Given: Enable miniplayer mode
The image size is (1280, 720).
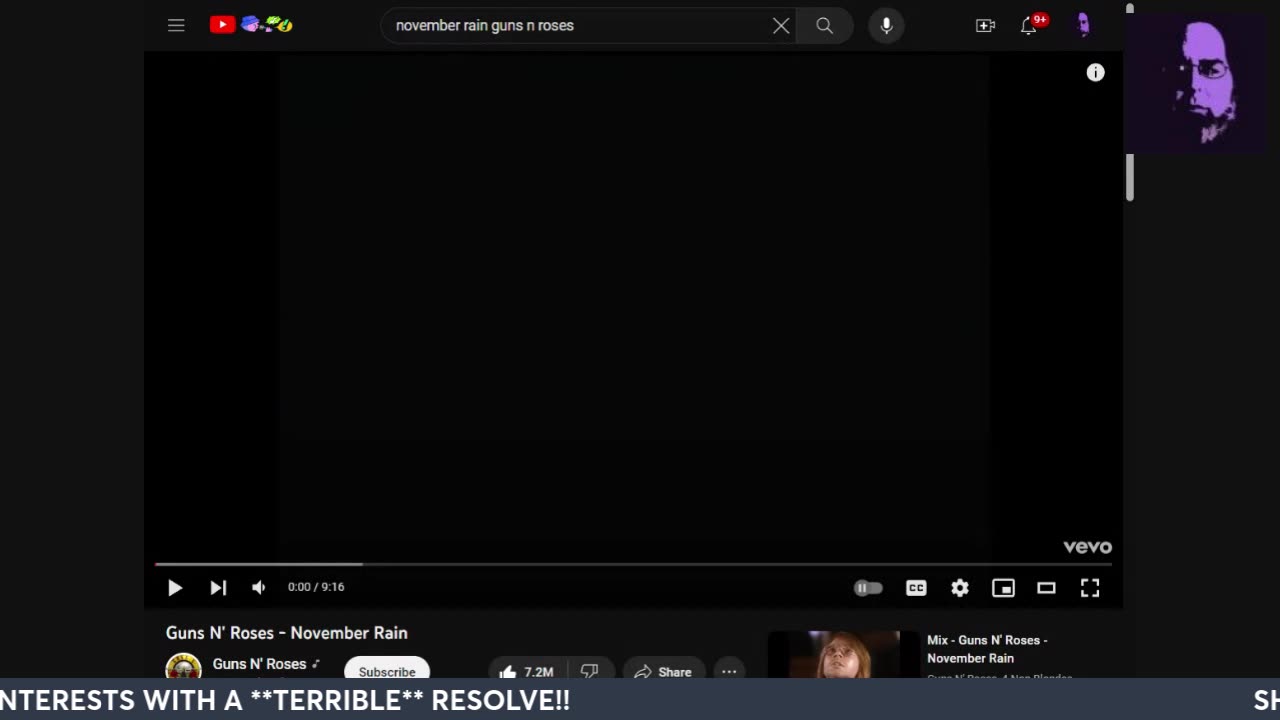Looking at the screenshot, I should [1003, 588].
